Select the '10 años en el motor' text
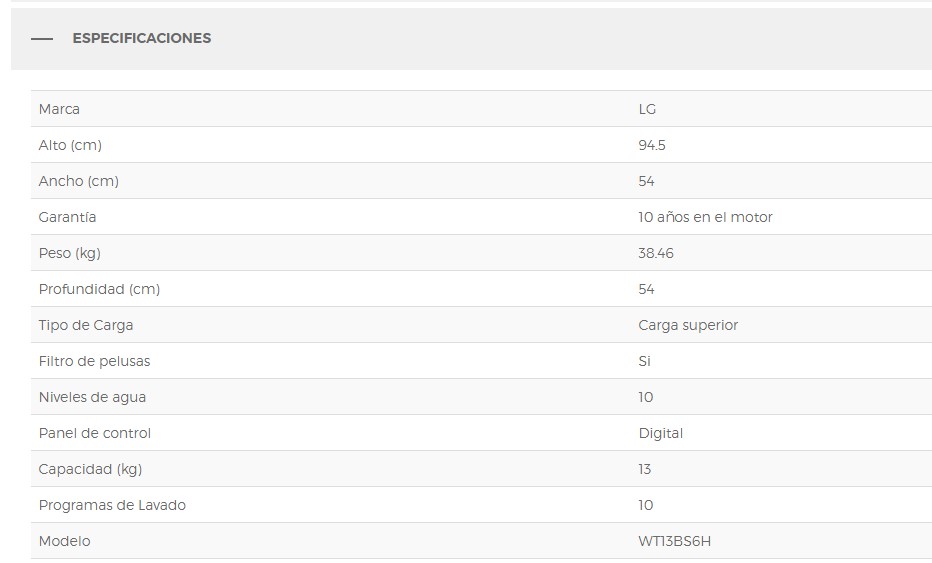The width and height of the screenshot is (932, 563). click(705, 217)
